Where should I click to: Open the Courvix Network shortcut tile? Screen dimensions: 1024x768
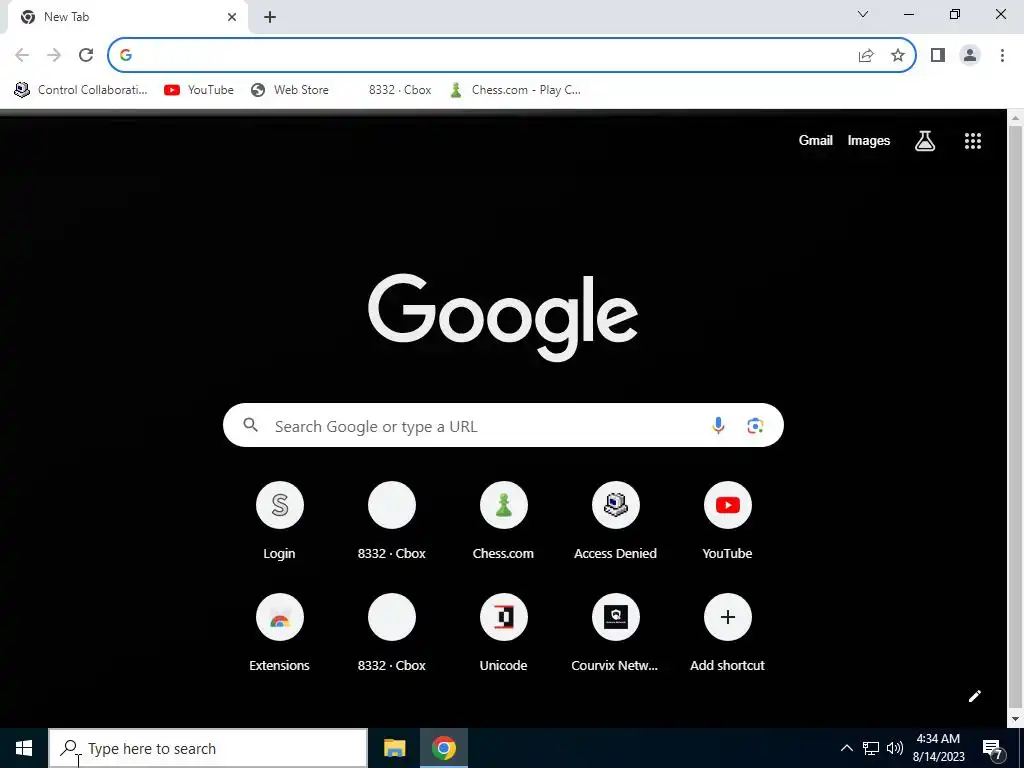point(616,633)
